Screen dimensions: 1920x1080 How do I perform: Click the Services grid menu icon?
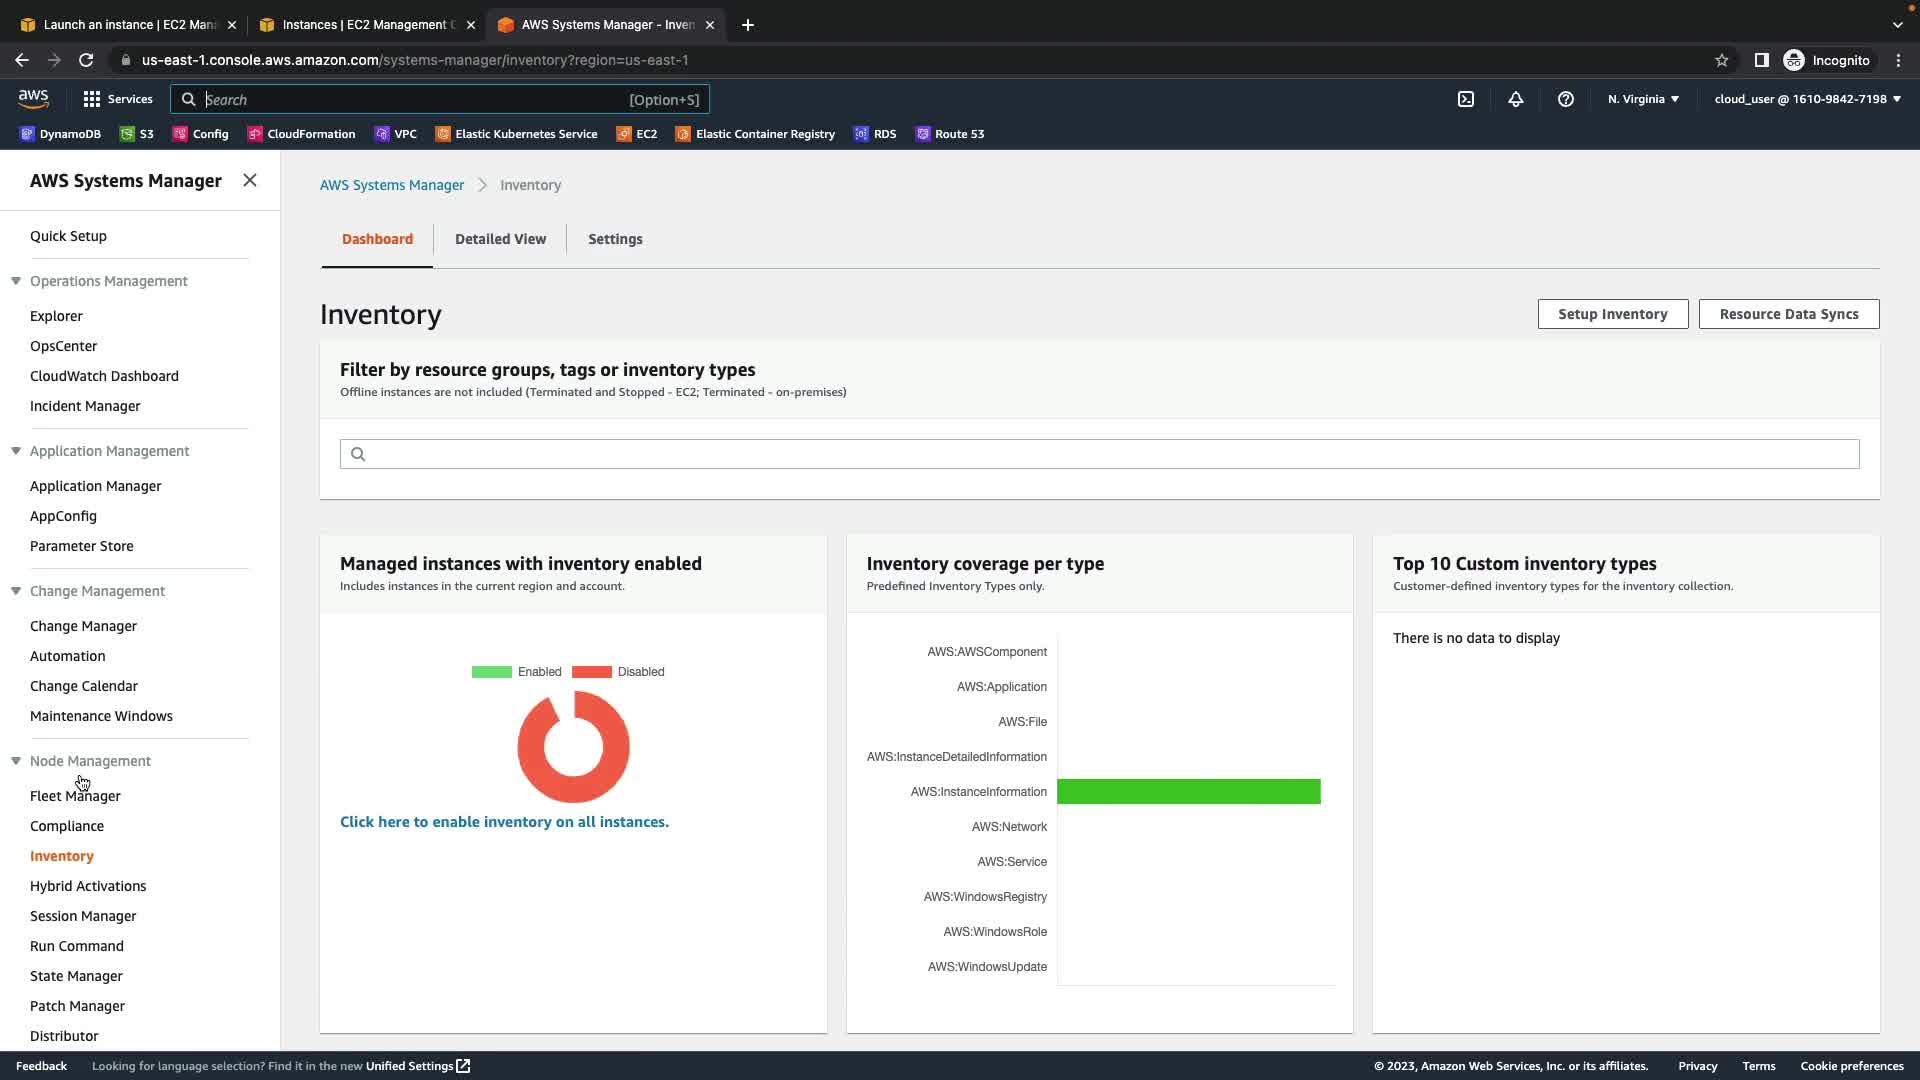(92, 99)
